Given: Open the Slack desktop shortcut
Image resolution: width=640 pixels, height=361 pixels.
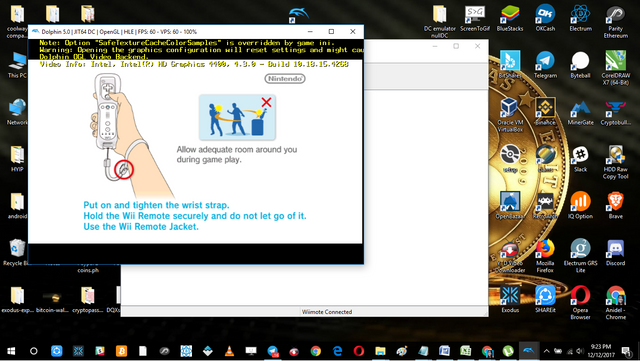Looking at the screenshot, I should click(x=580, y=158).
